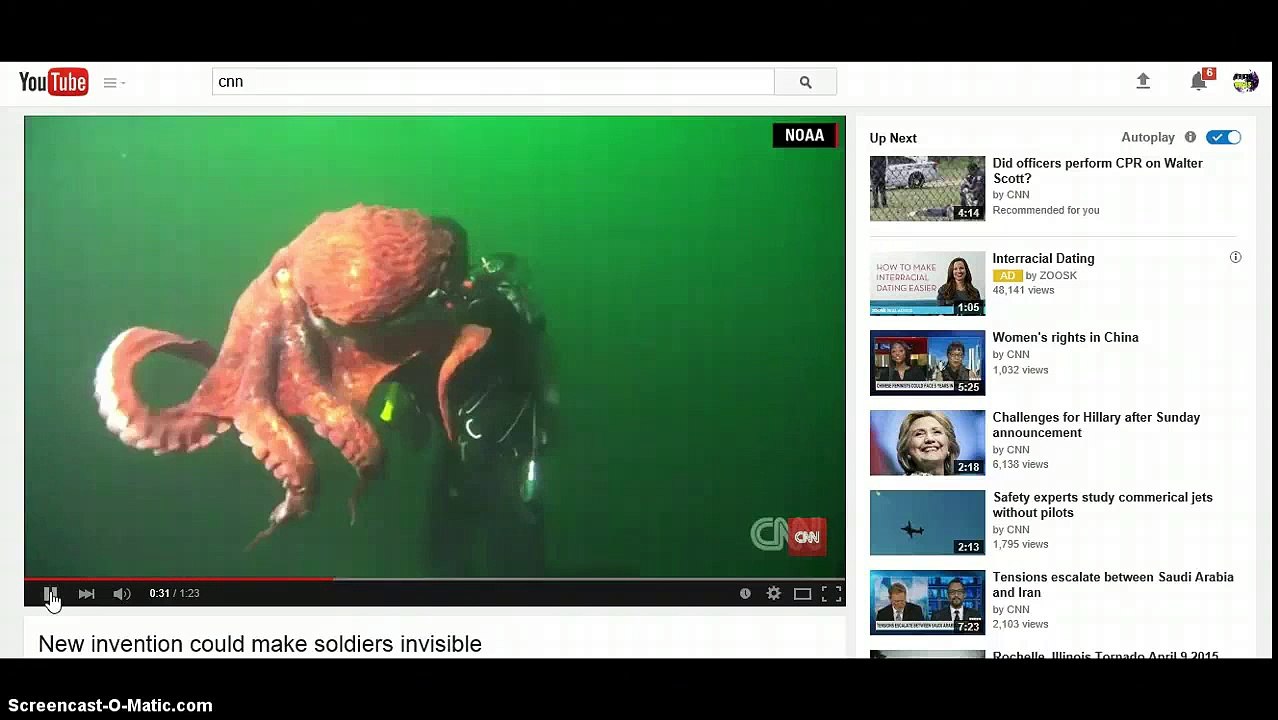Click the search magnifier button
The height and width of the screenshot is (720, 1278).
click(x=805, y=82)
